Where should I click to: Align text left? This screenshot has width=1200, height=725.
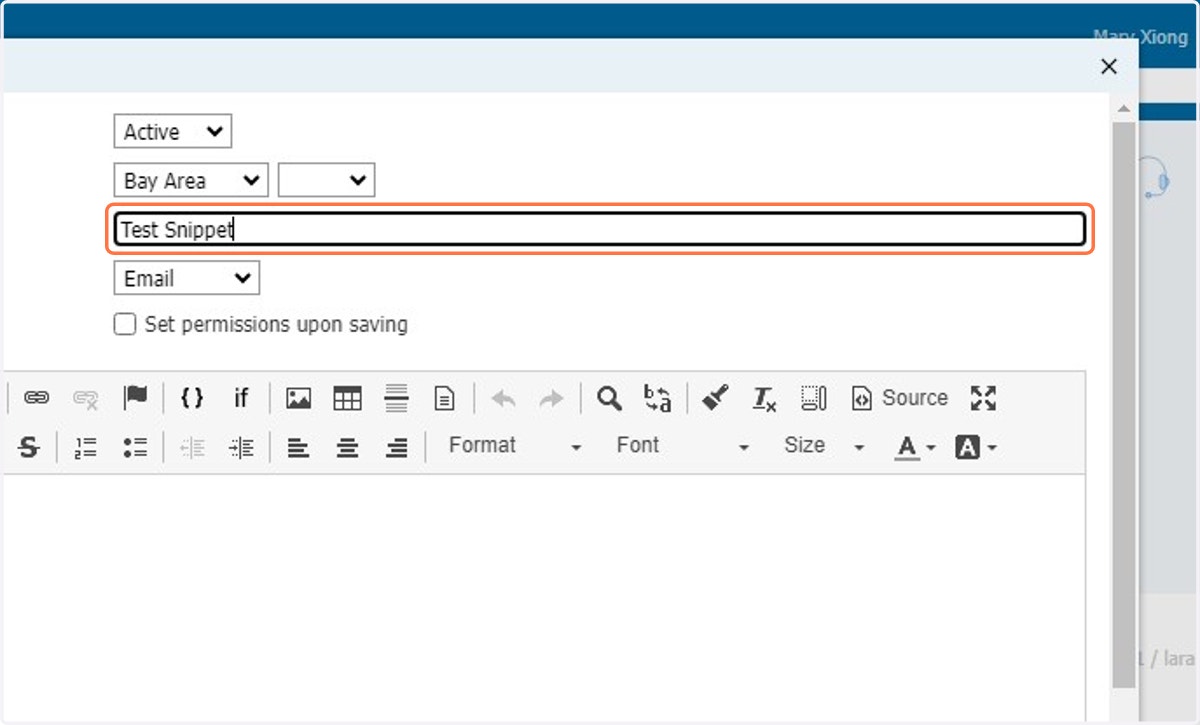298,448
